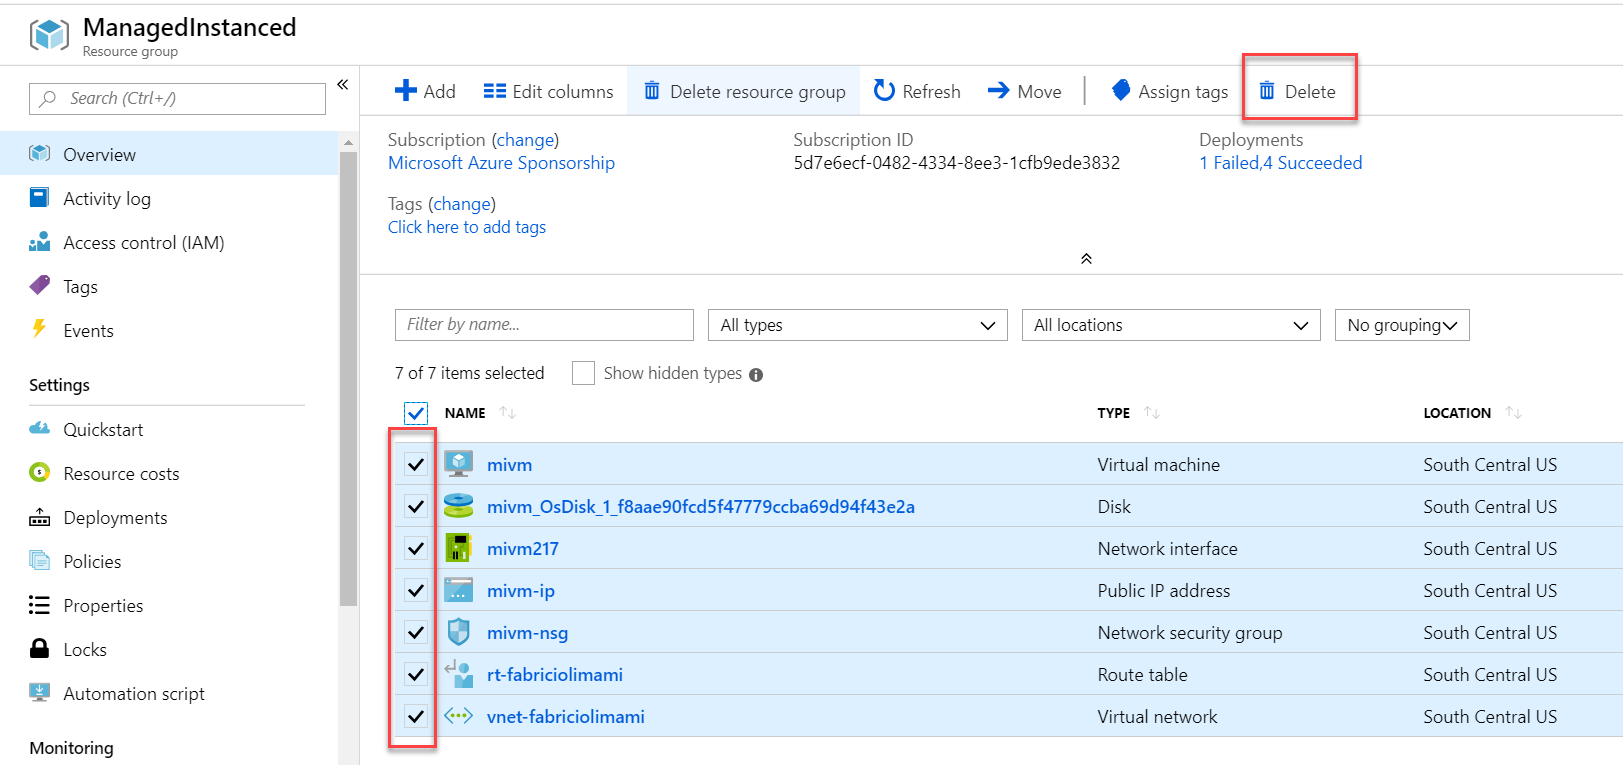This screenshot has height=765, width=1623.
Task: Toggle the select-all checkbox in header
Action: point(416,413)
